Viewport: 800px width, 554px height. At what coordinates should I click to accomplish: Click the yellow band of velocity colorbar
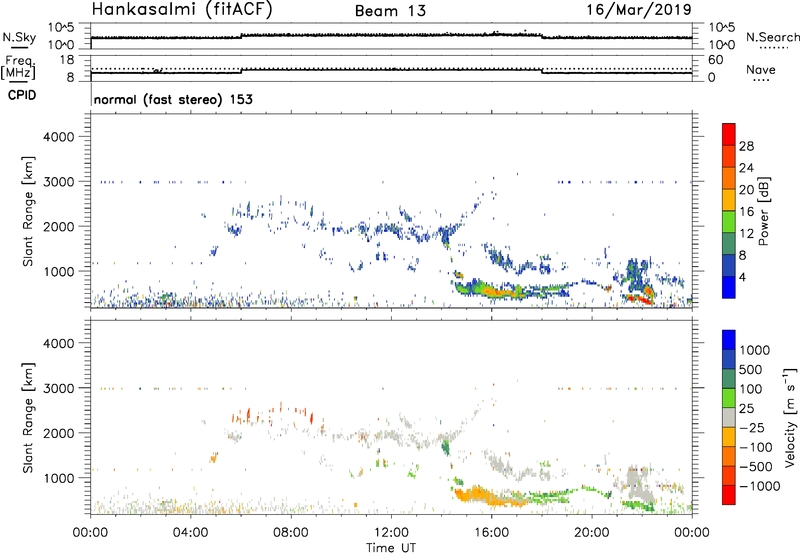pos(729,437)
